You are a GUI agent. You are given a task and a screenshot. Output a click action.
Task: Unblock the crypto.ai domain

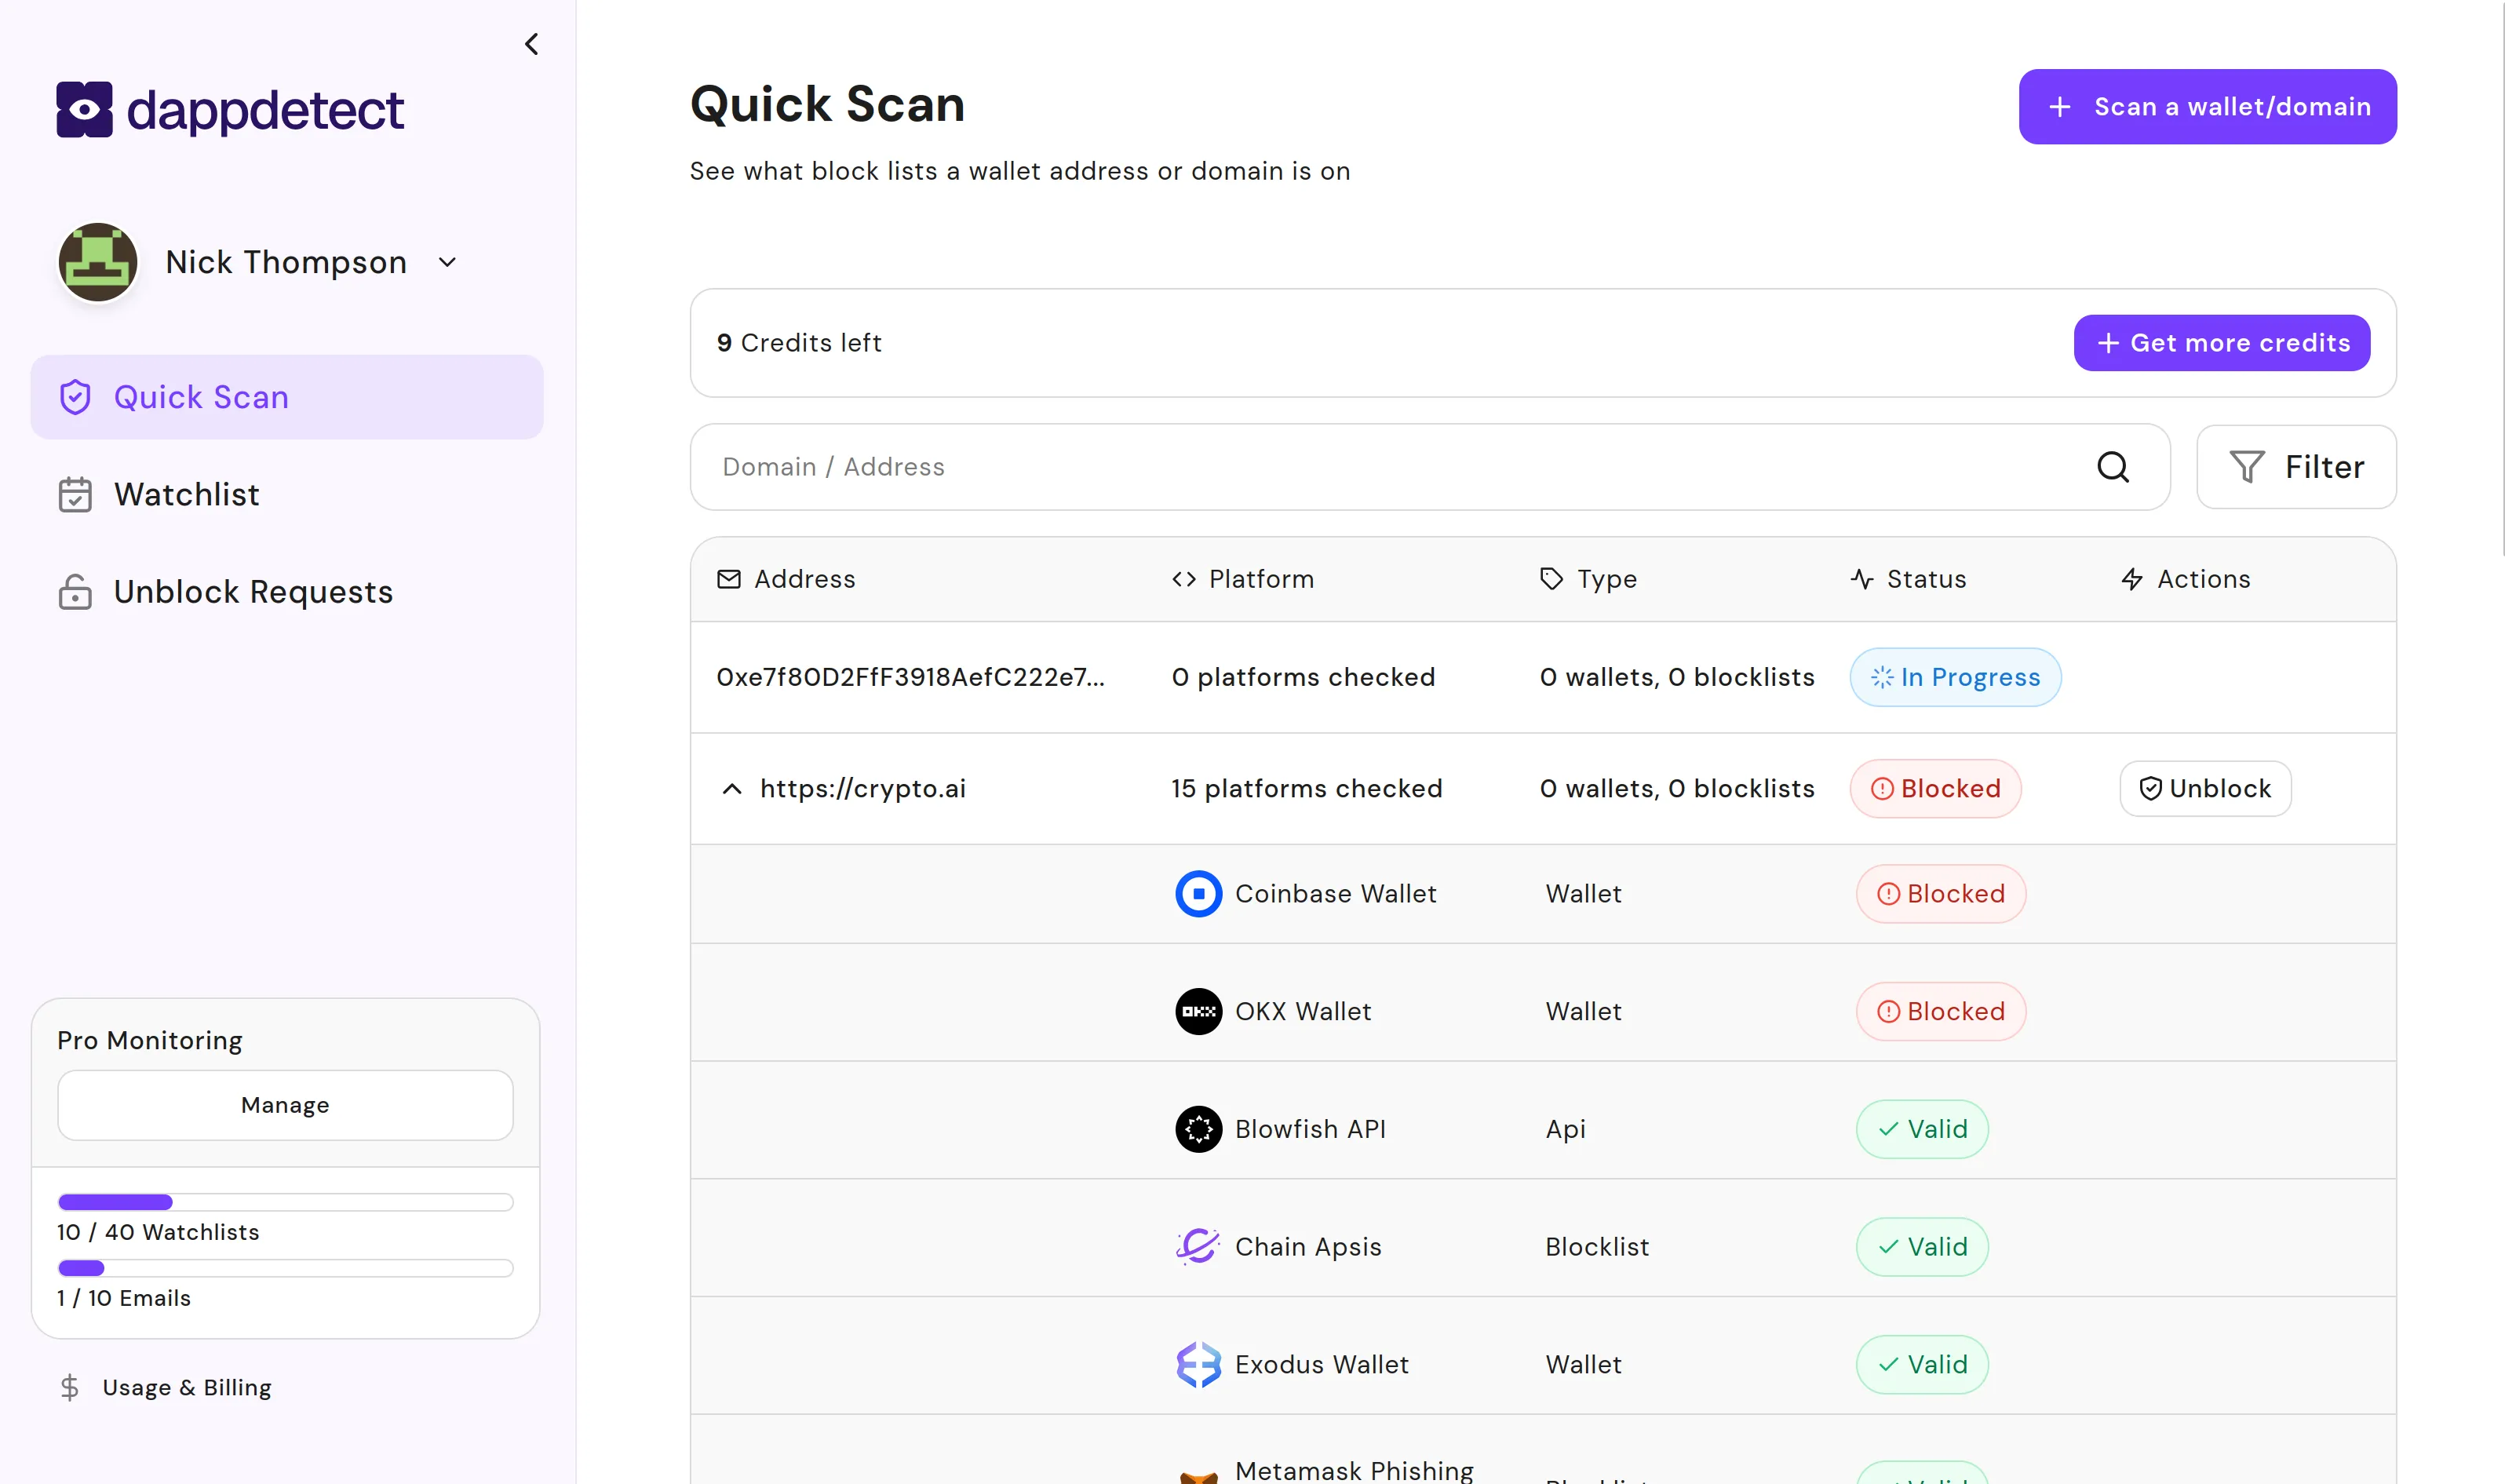click(x=2204, y=788)
